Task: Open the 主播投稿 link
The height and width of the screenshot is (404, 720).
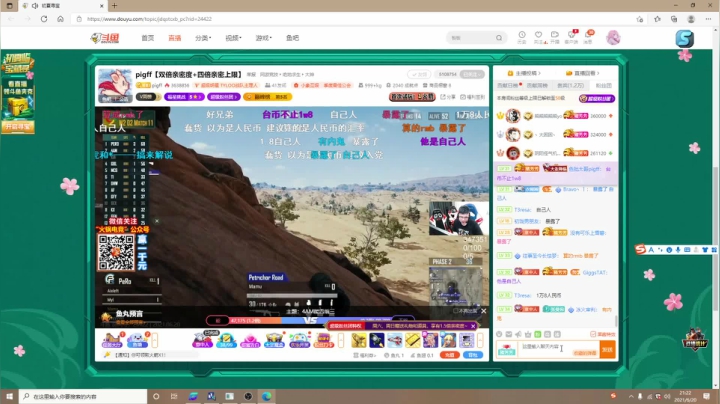Action: click(x=524, y=73)
